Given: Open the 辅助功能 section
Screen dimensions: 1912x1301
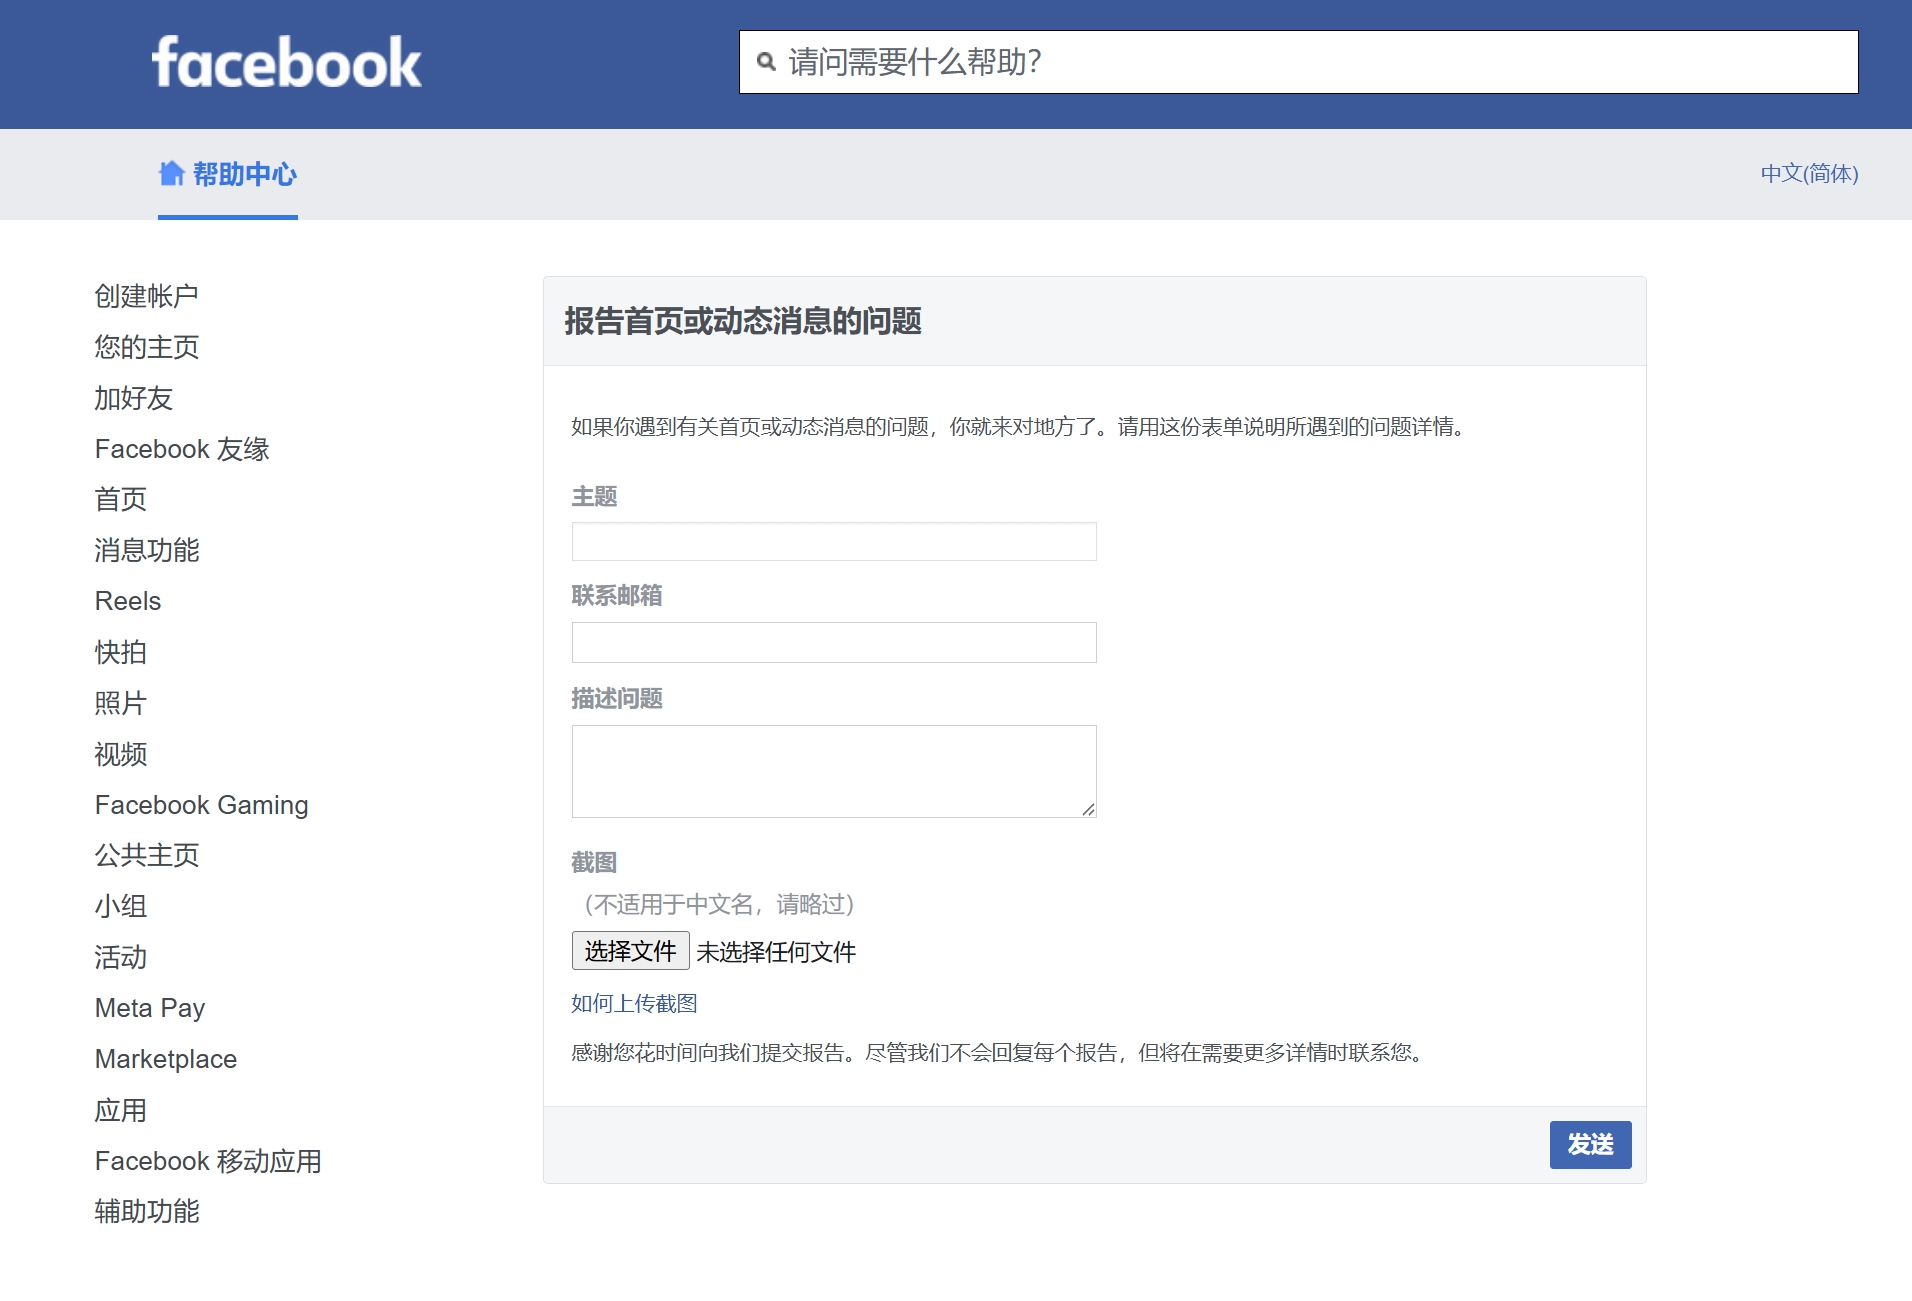Looking at the screenshot, I should coord(146,1212).
